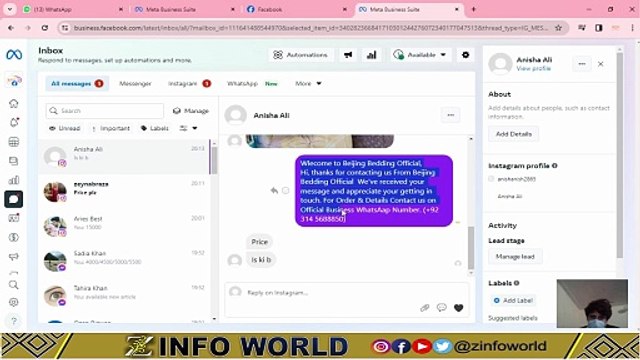The height and width of the screenshot is (360, 640).
Task: Open Inbox settings gear icon
Action: click(x=465, y=55)
